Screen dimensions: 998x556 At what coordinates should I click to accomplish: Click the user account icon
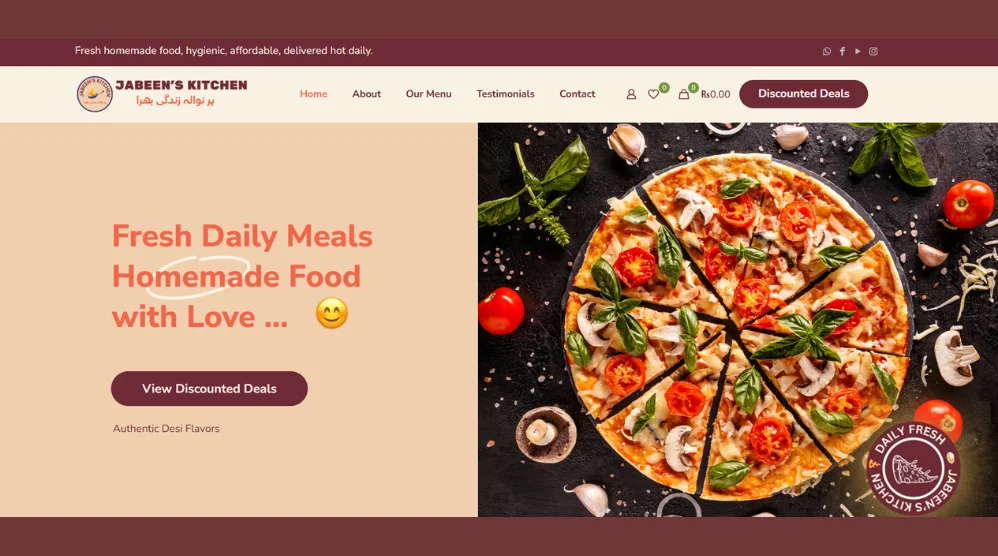click(631, 94)
